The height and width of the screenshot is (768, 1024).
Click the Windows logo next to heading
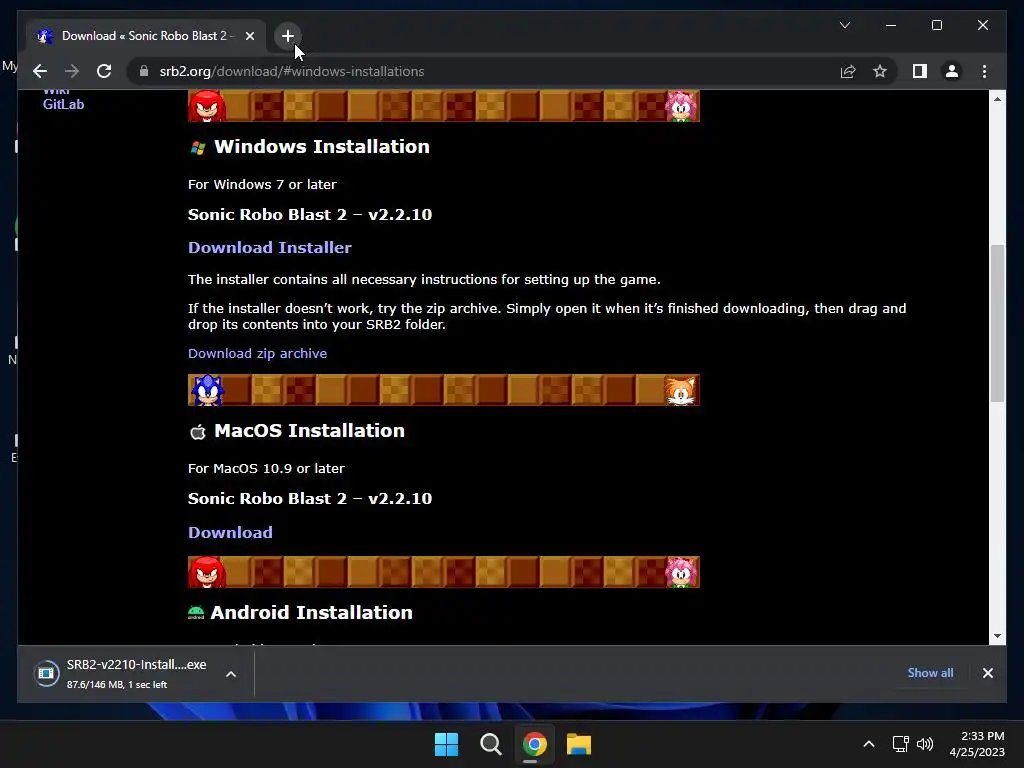click(197, 148)
